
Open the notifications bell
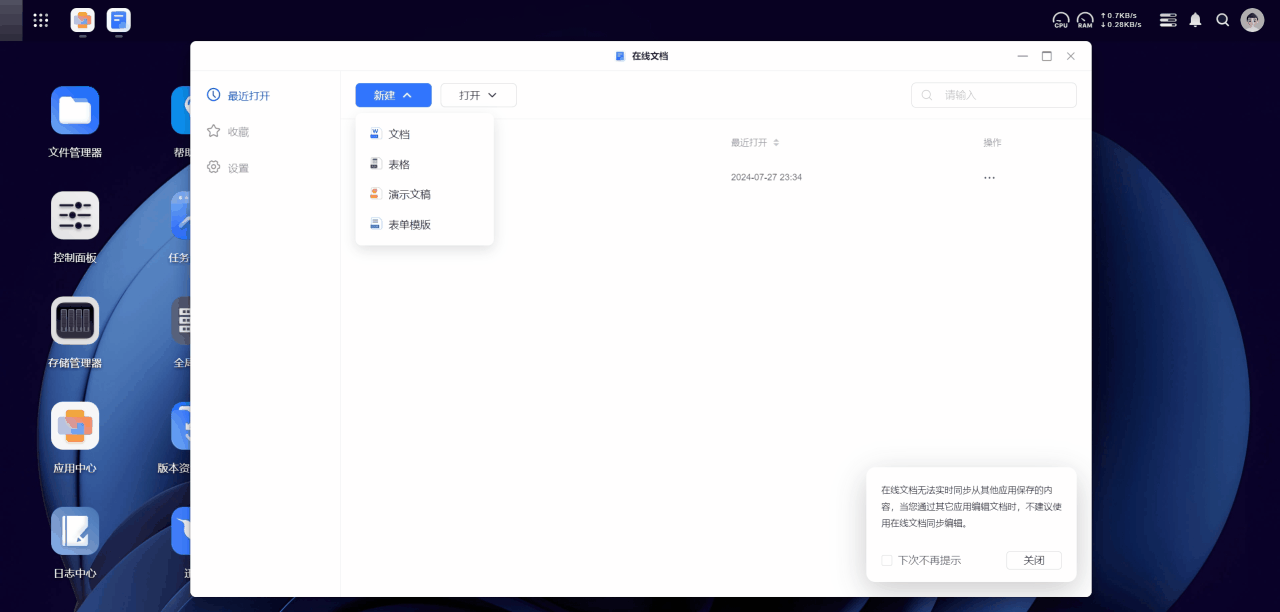[1195, 20]
